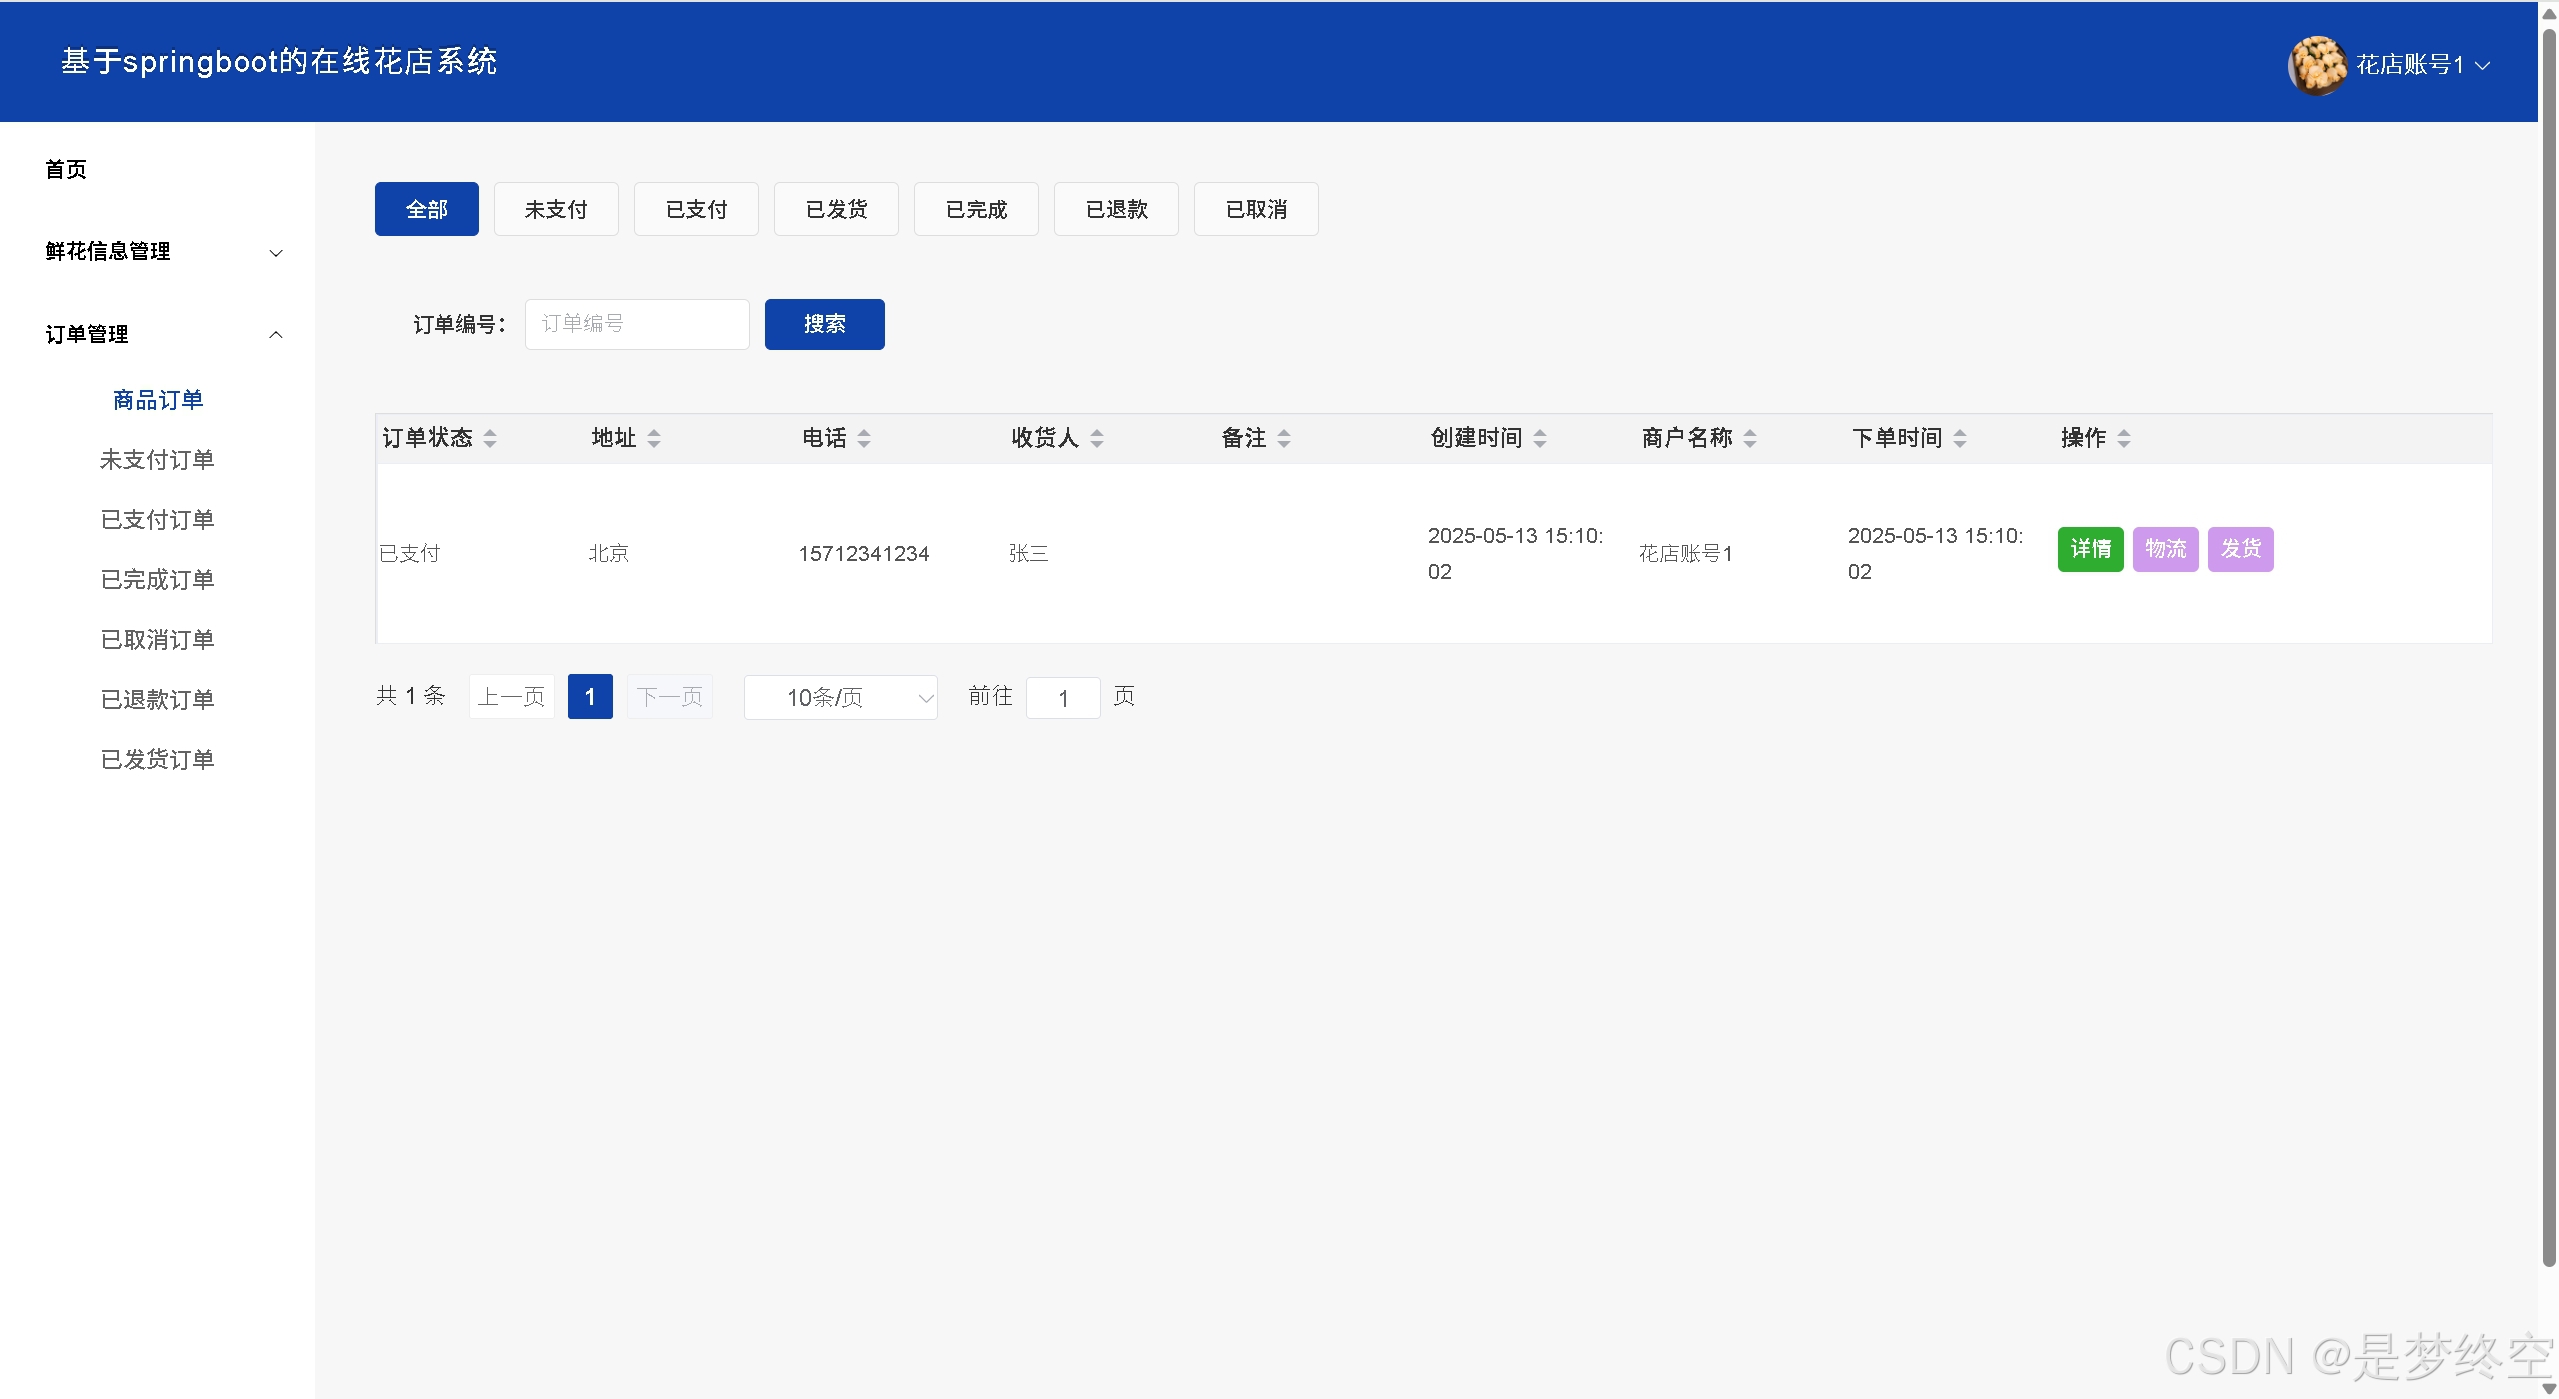Open the 10条/页 page size dropdown
2559x1399 pixels.
click(x=840, y=697)
